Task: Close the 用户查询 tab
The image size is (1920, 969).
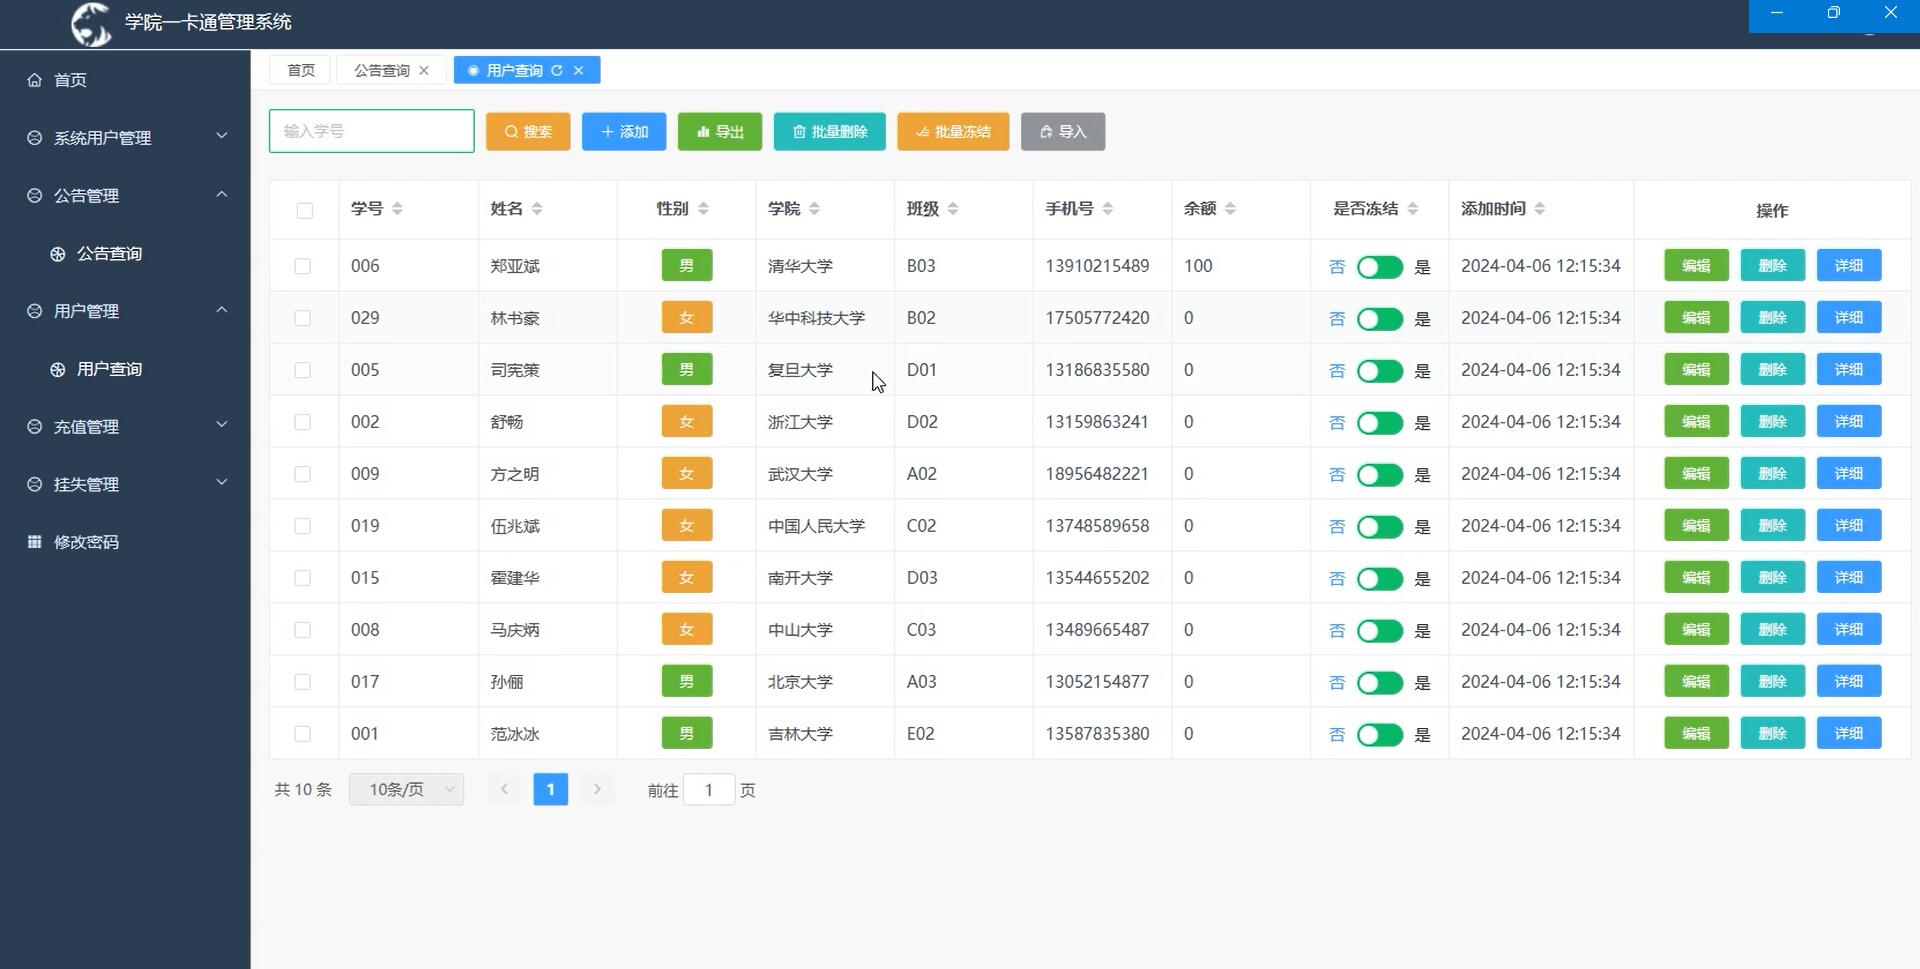Action: [578, 70]
